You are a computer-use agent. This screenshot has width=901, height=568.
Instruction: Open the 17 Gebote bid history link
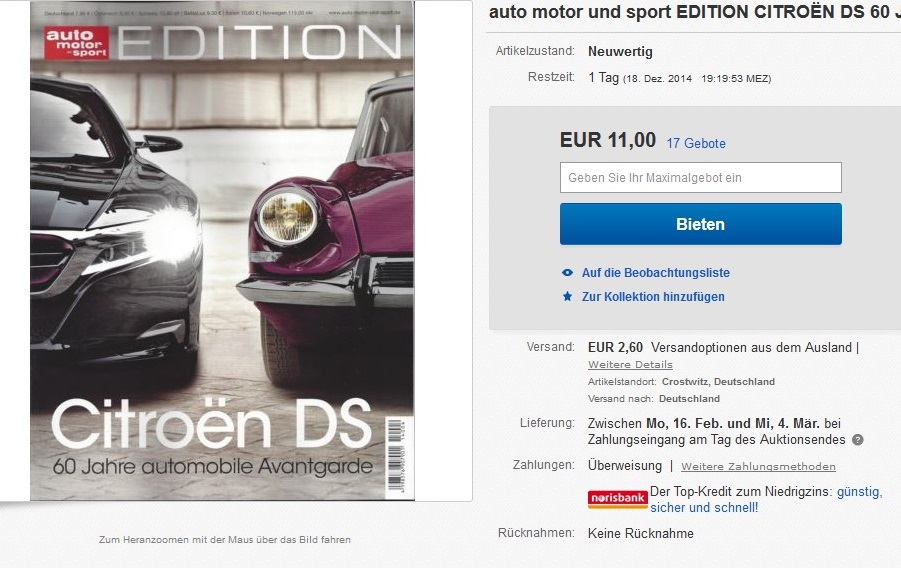(696, 143)
